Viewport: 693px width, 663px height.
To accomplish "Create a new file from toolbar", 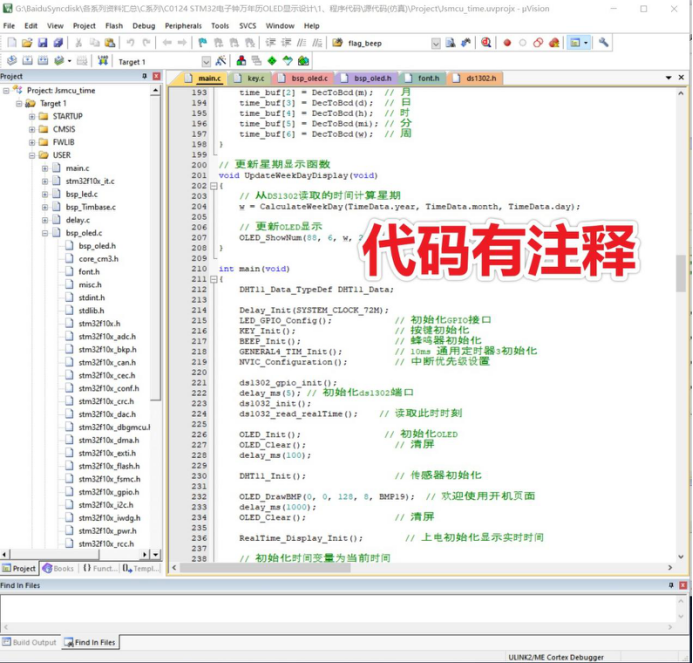I will pyautogui.click(x=12, y=42).
